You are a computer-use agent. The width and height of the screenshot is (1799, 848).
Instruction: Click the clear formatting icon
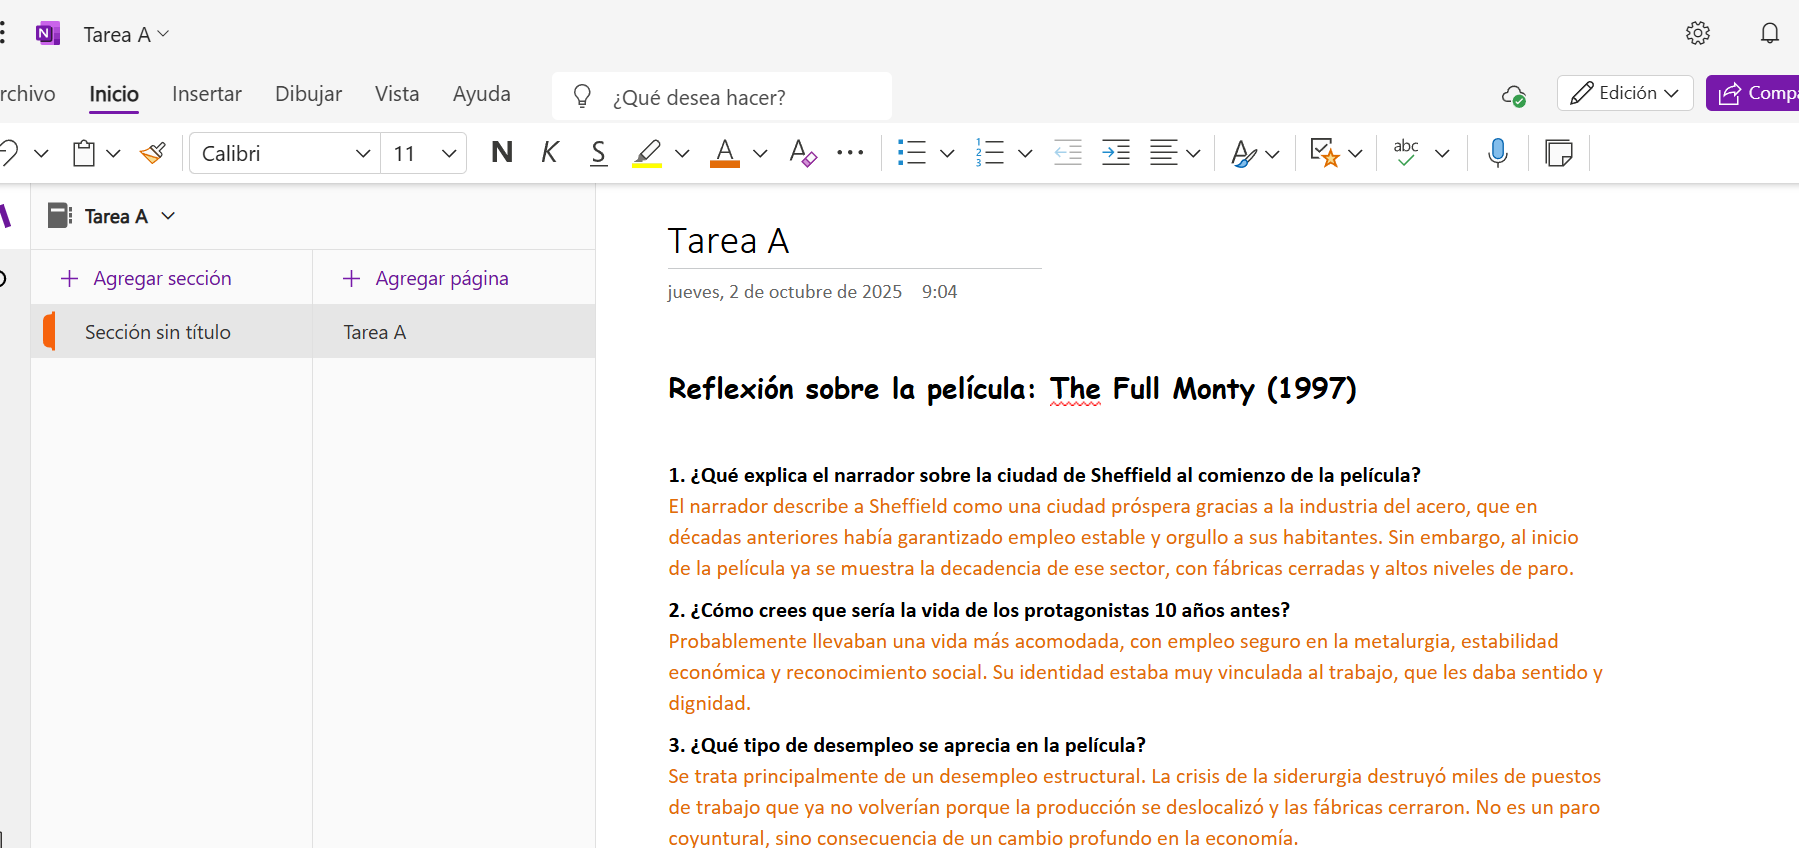tap(802, 153)
